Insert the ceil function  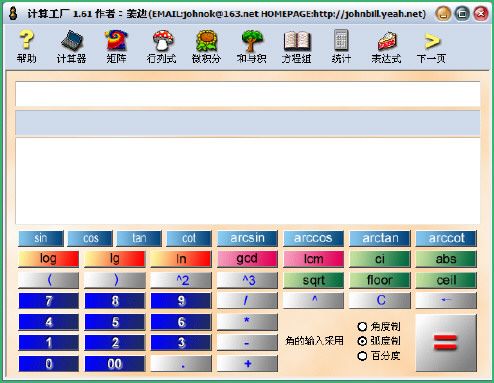(x=446, y=280)
